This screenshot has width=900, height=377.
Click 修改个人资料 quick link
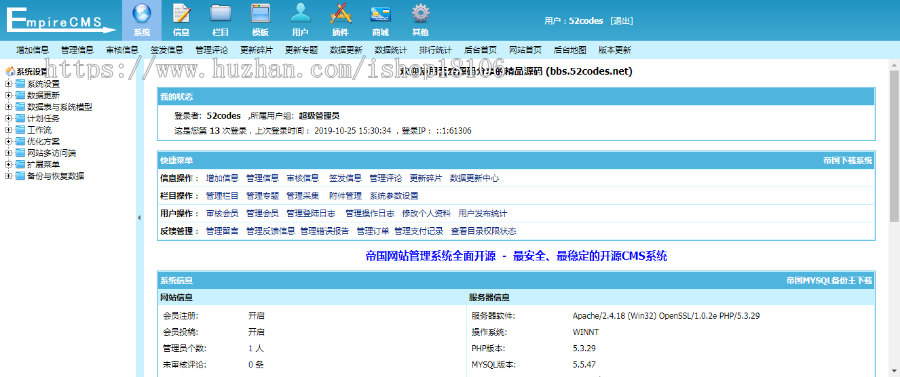tap(426, 213)
